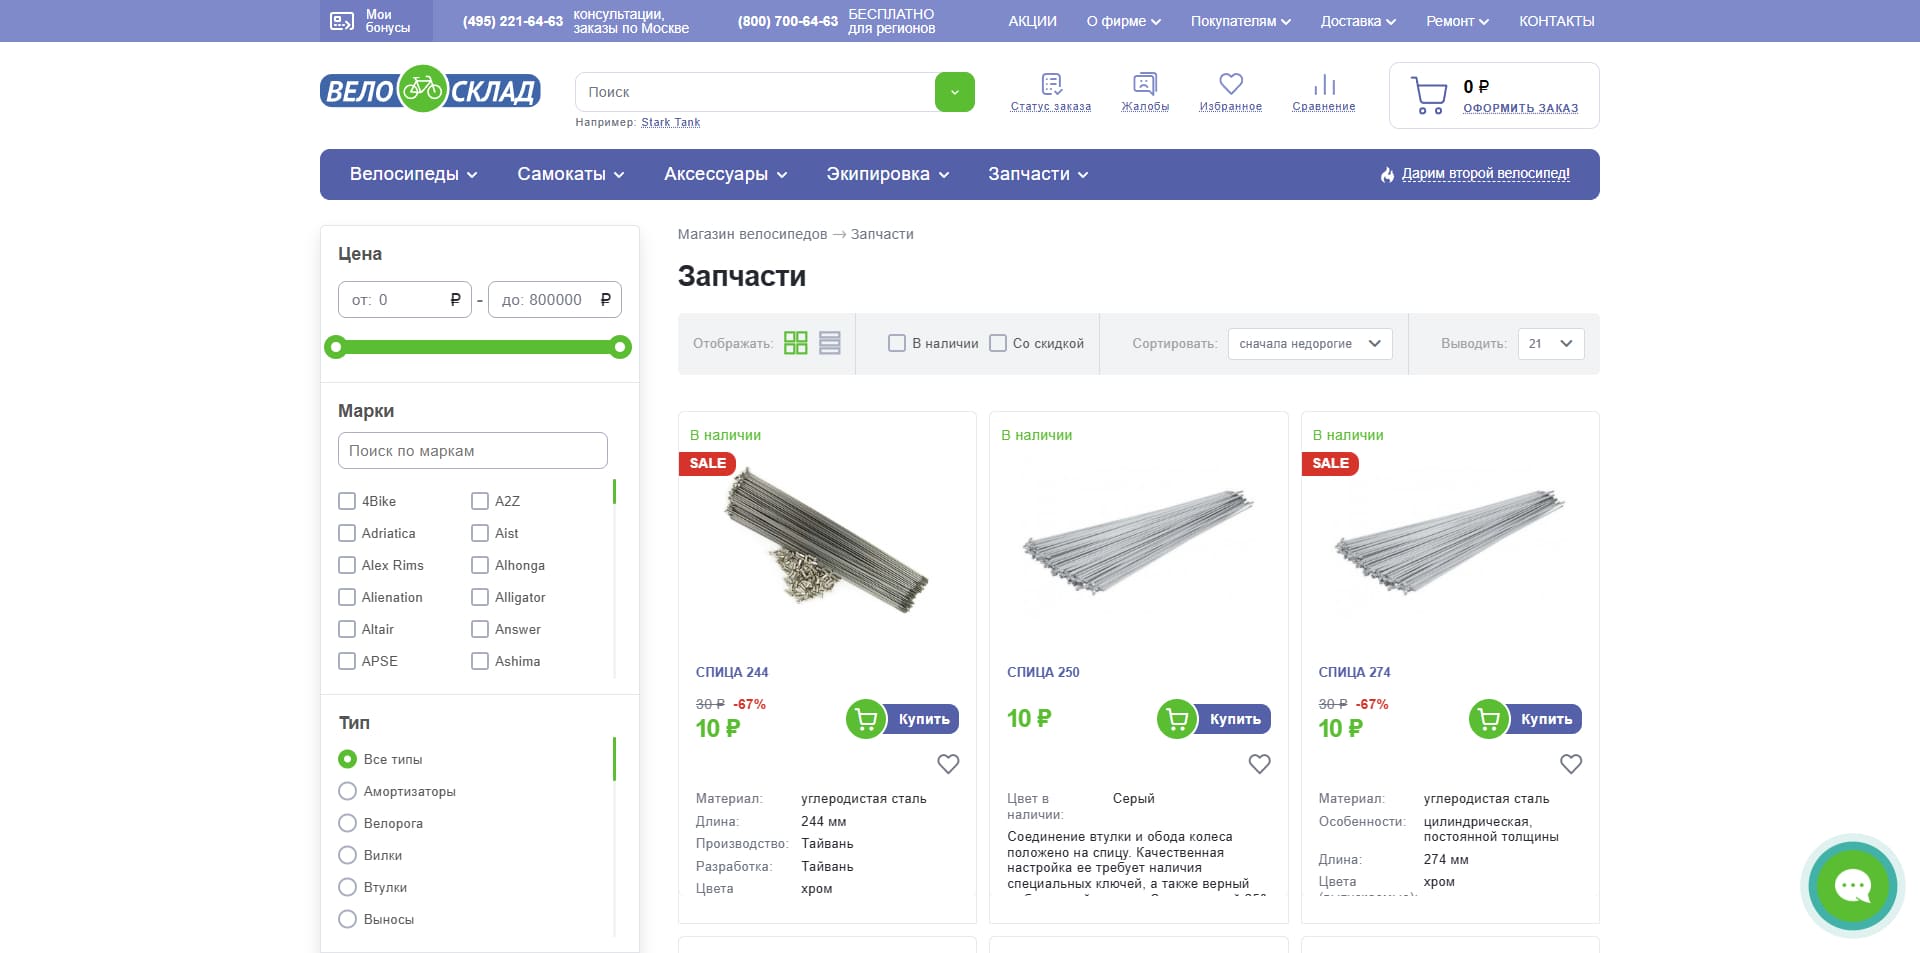Open the Экипировка menu
Screen dimensions: 1920x953
pos(887,174)
